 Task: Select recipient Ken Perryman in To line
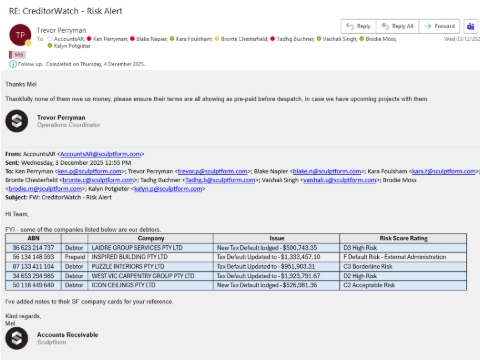pyautogui.click(x=110, y=39)
